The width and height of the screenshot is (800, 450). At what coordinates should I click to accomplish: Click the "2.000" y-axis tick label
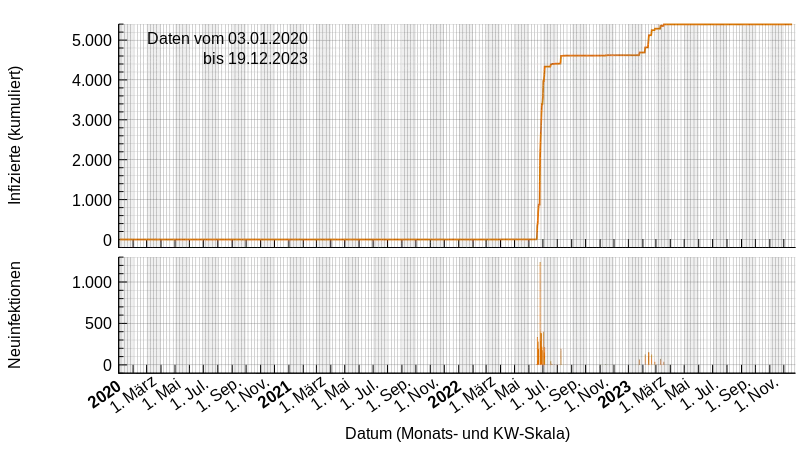pyautogui.click(x=92, y=160)
